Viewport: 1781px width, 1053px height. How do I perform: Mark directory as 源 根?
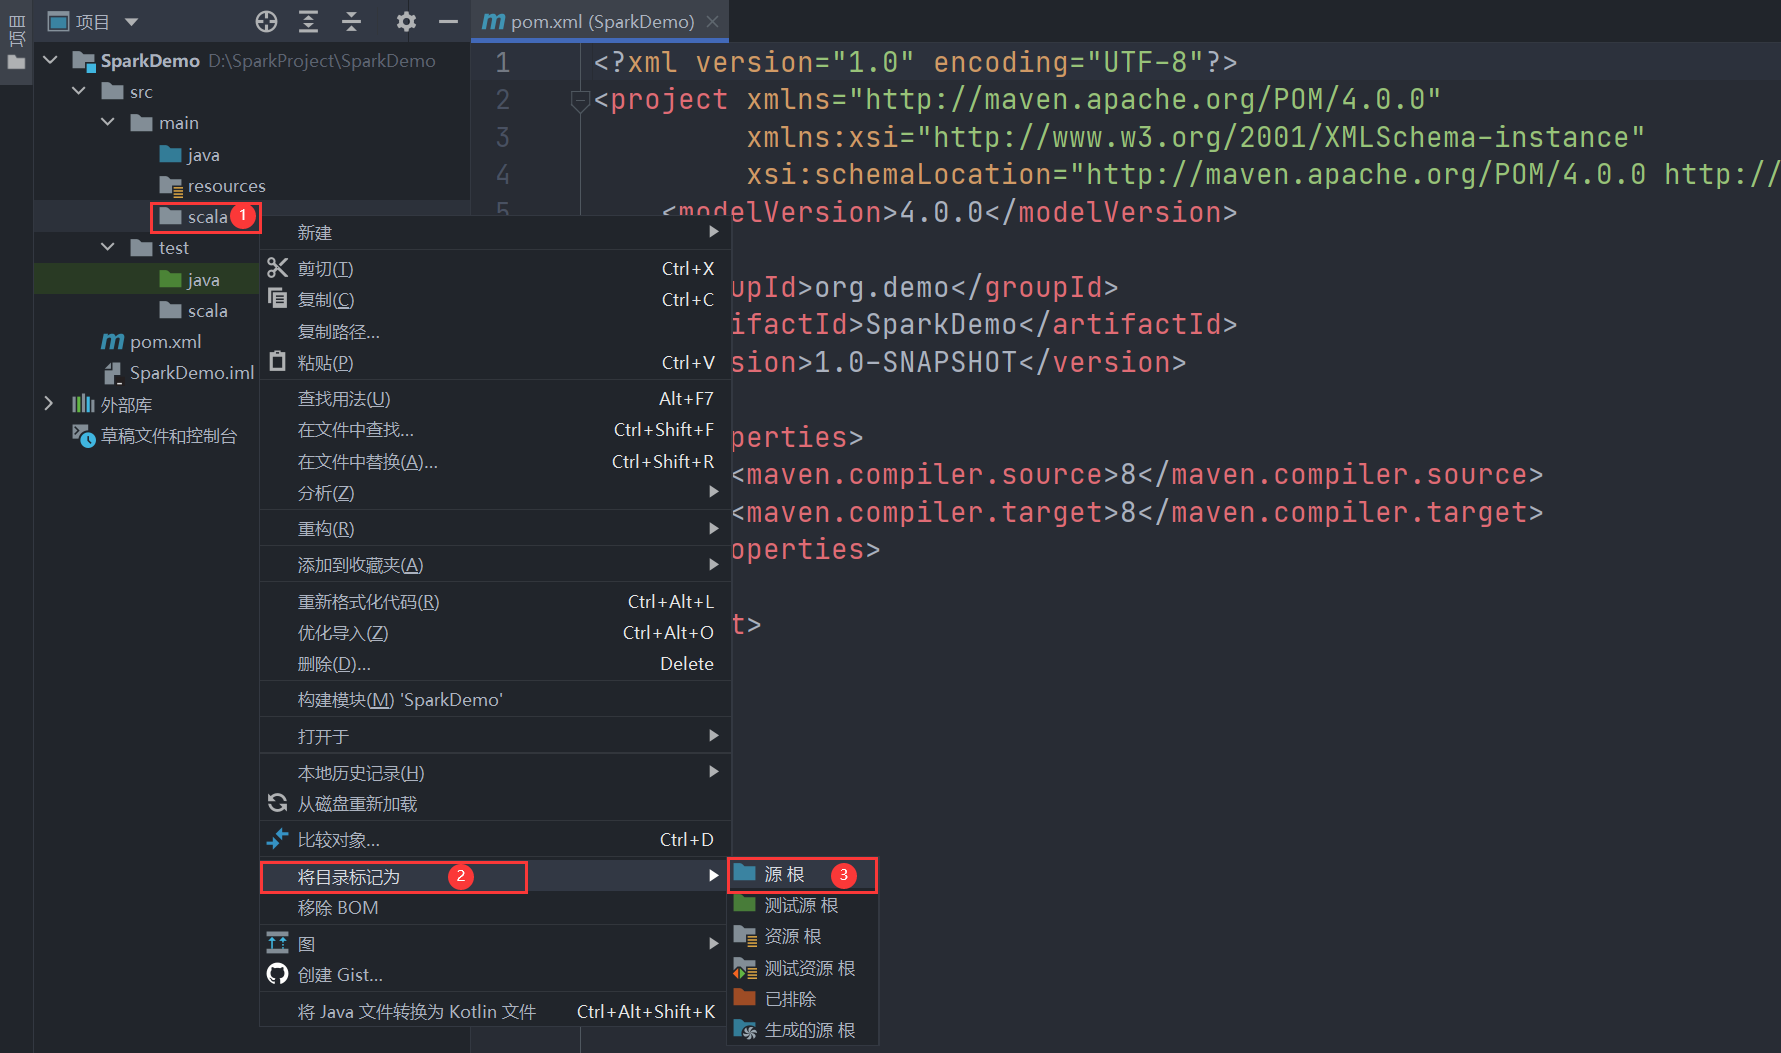coord(803,874)
